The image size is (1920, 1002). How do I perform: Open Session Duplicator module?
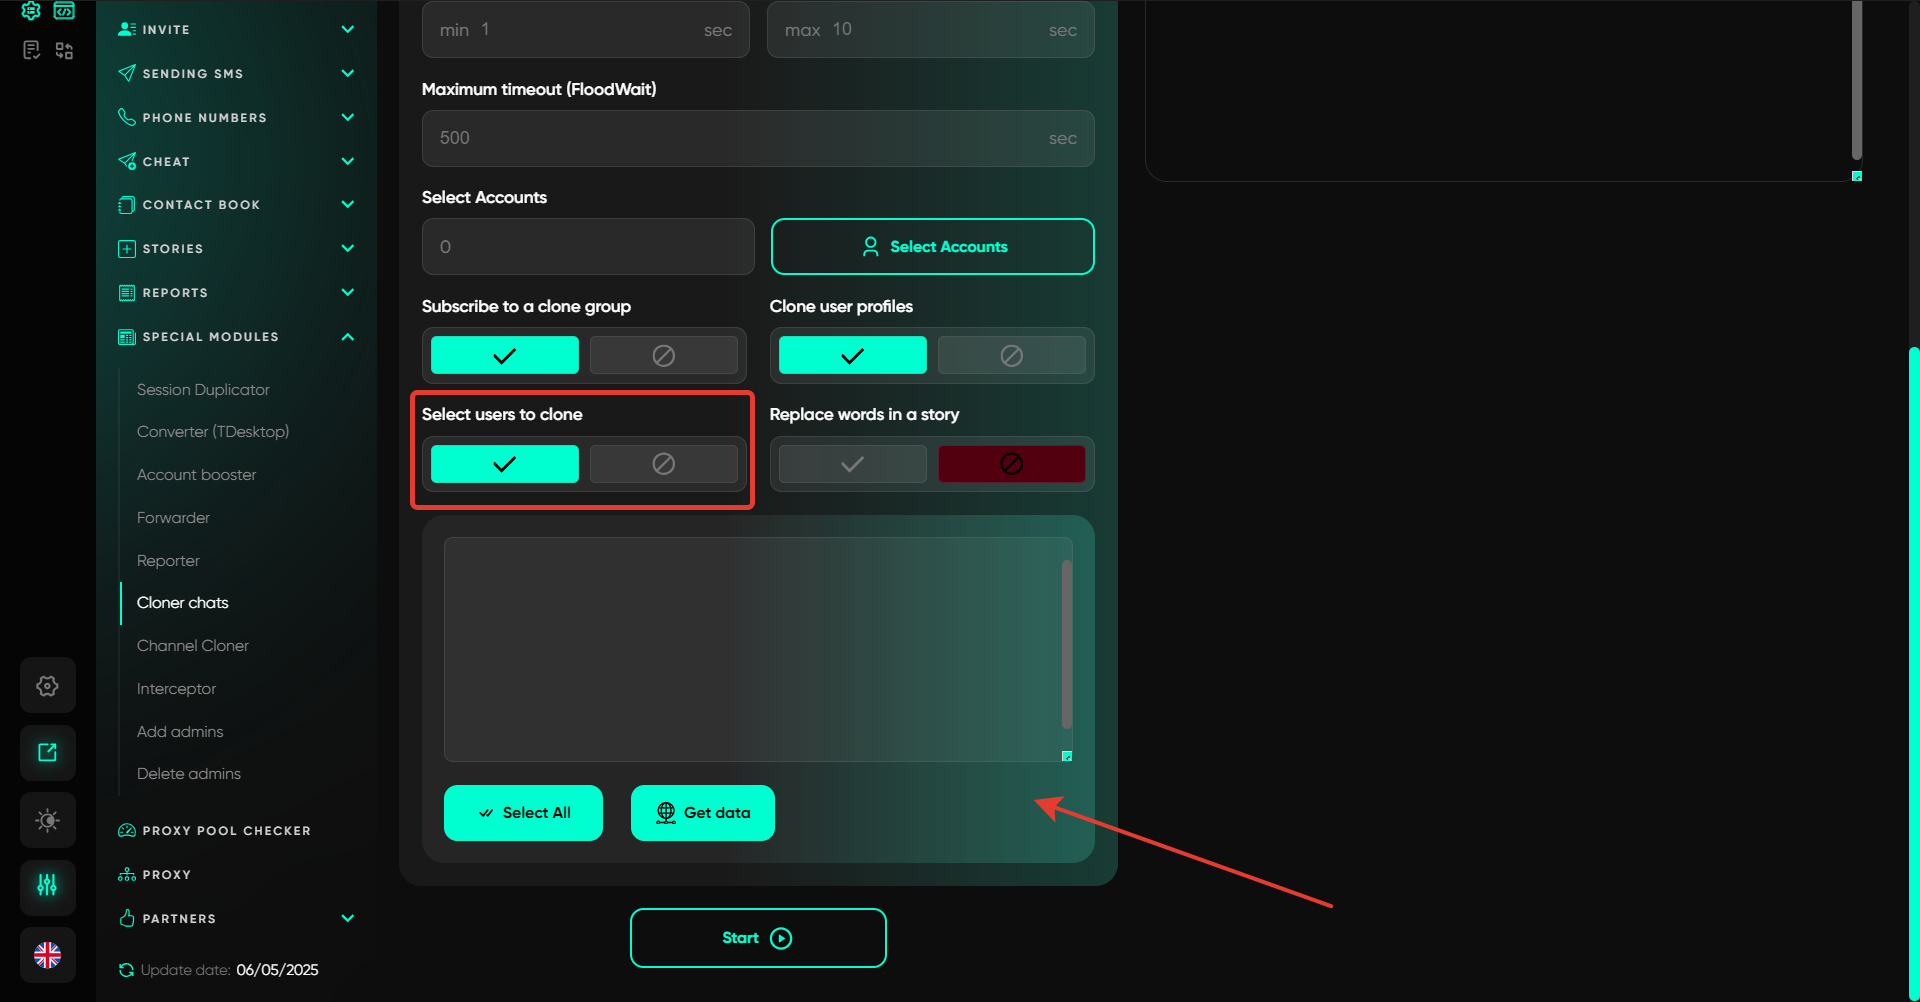click(203, 390)
